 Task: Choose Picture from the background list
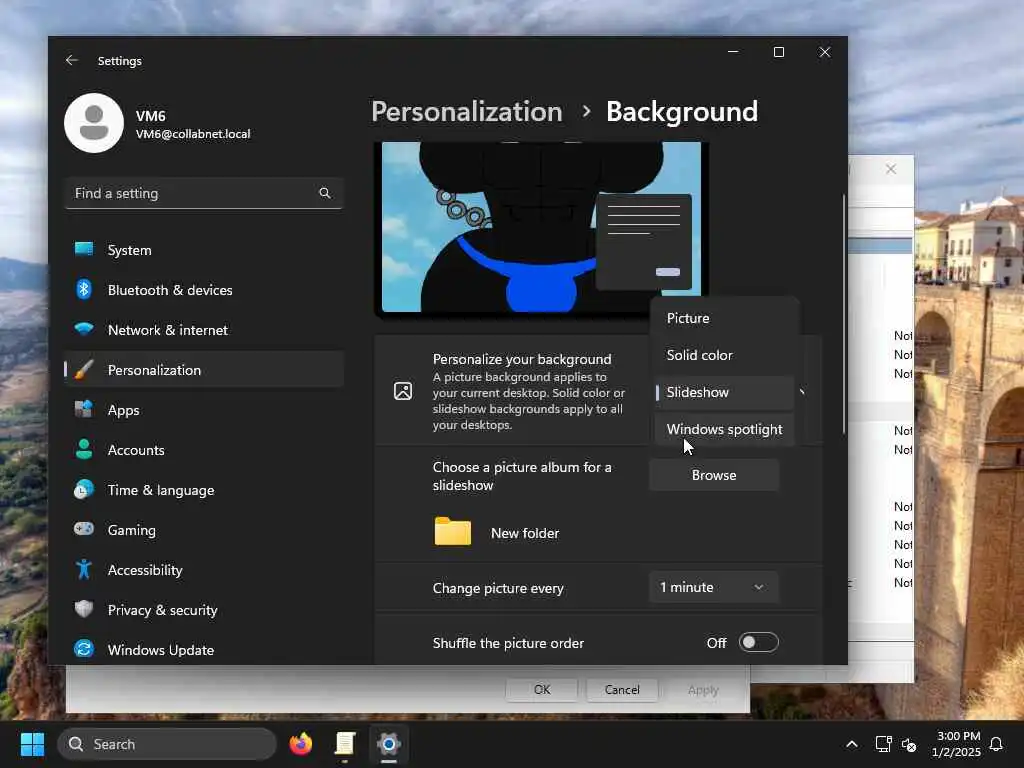tap(724, 318)
